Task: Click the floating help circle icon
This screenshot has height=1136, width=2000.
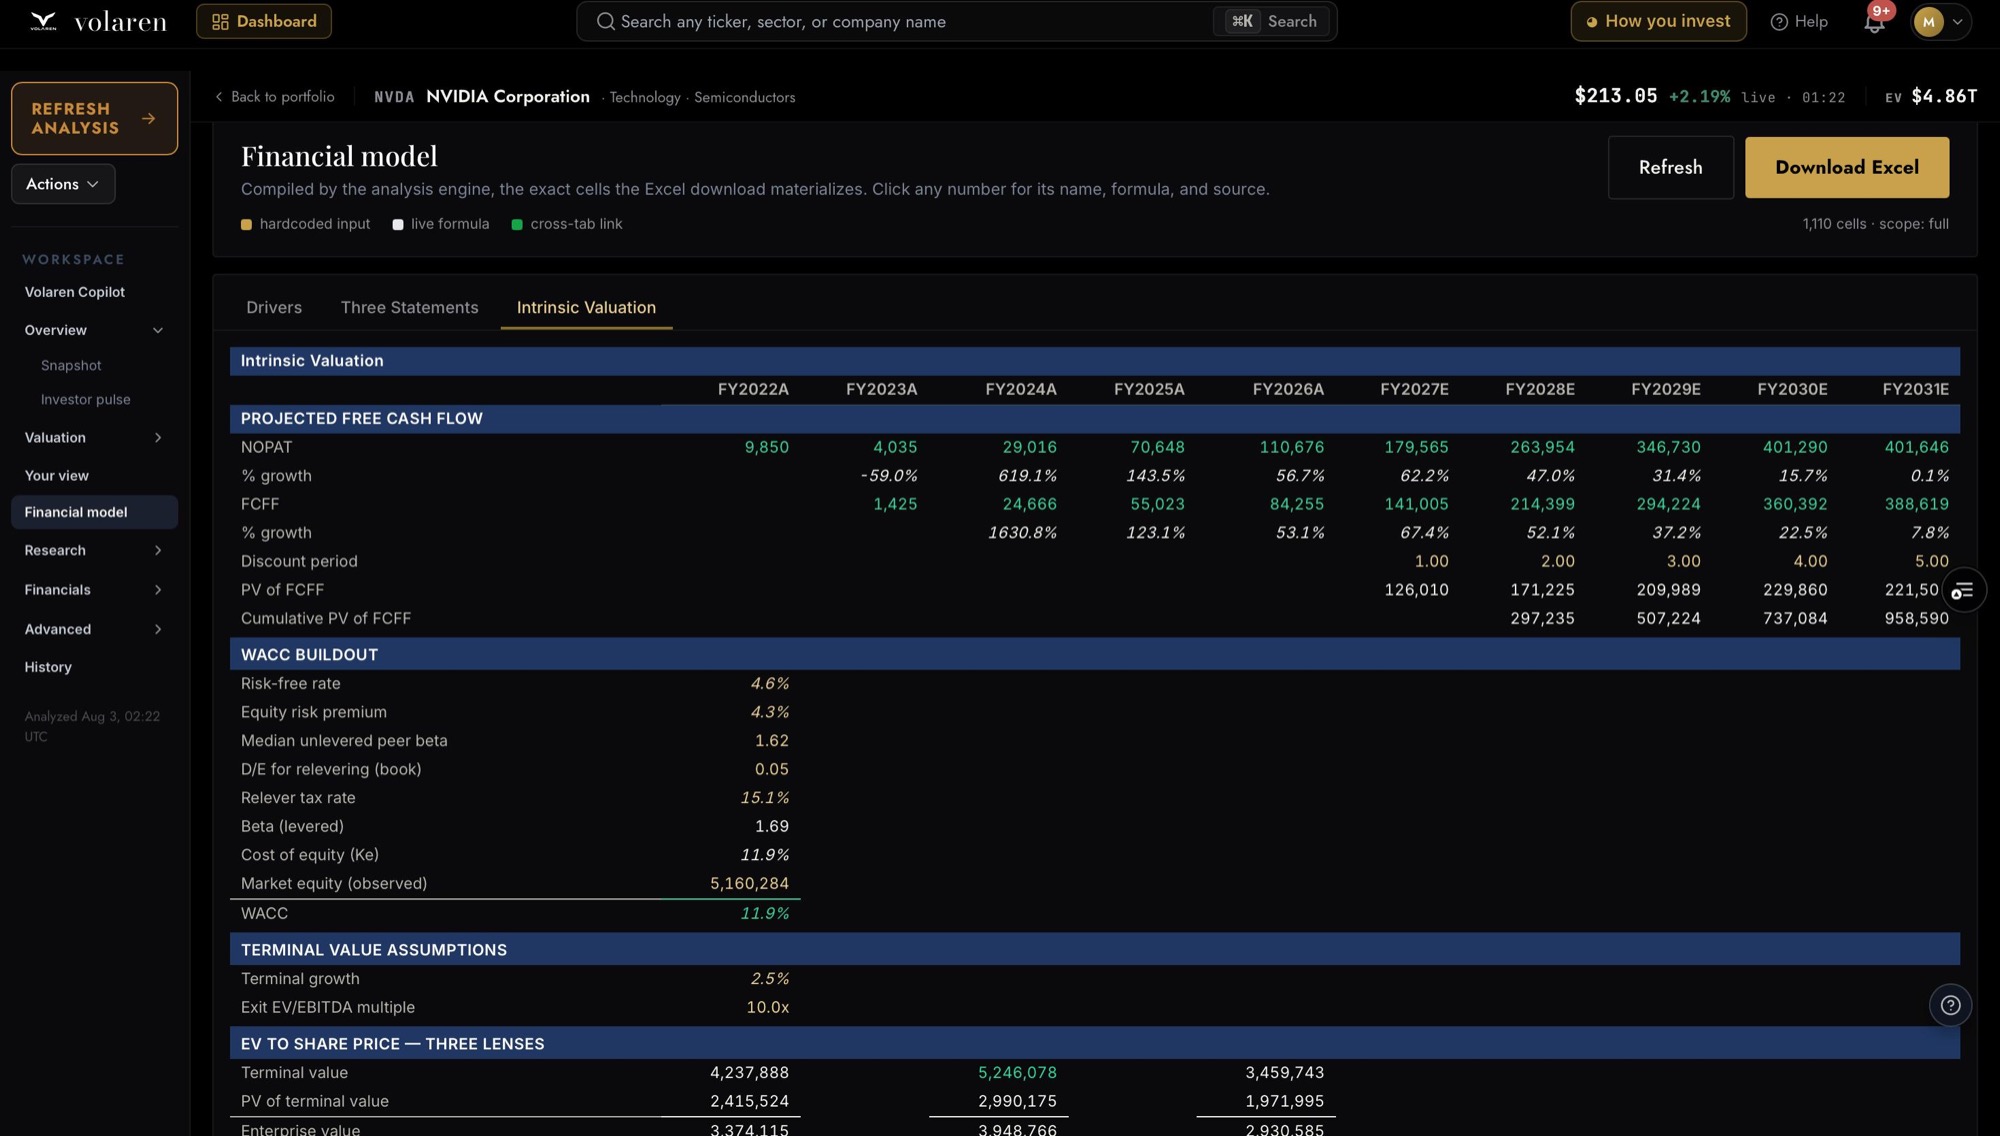Action: [1950, 1005]
